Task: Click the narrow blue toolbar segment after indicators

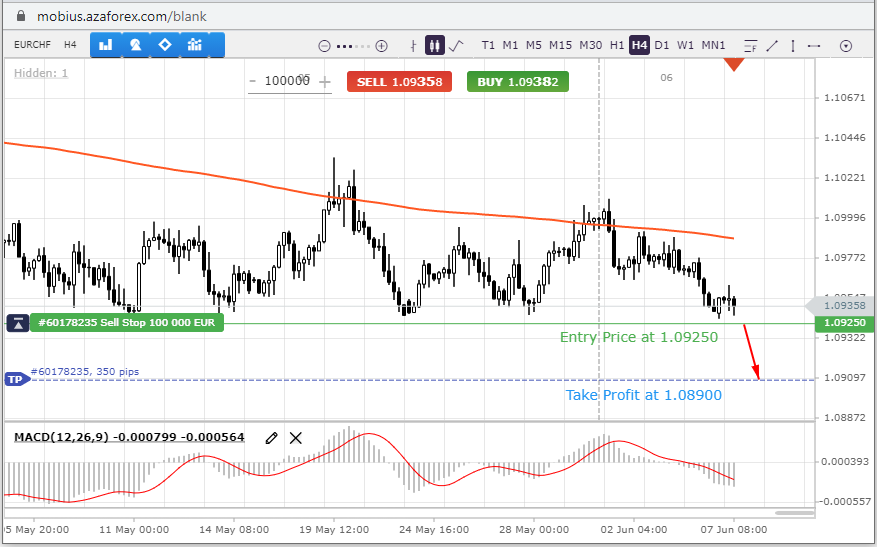Action: tap(217, 45)
